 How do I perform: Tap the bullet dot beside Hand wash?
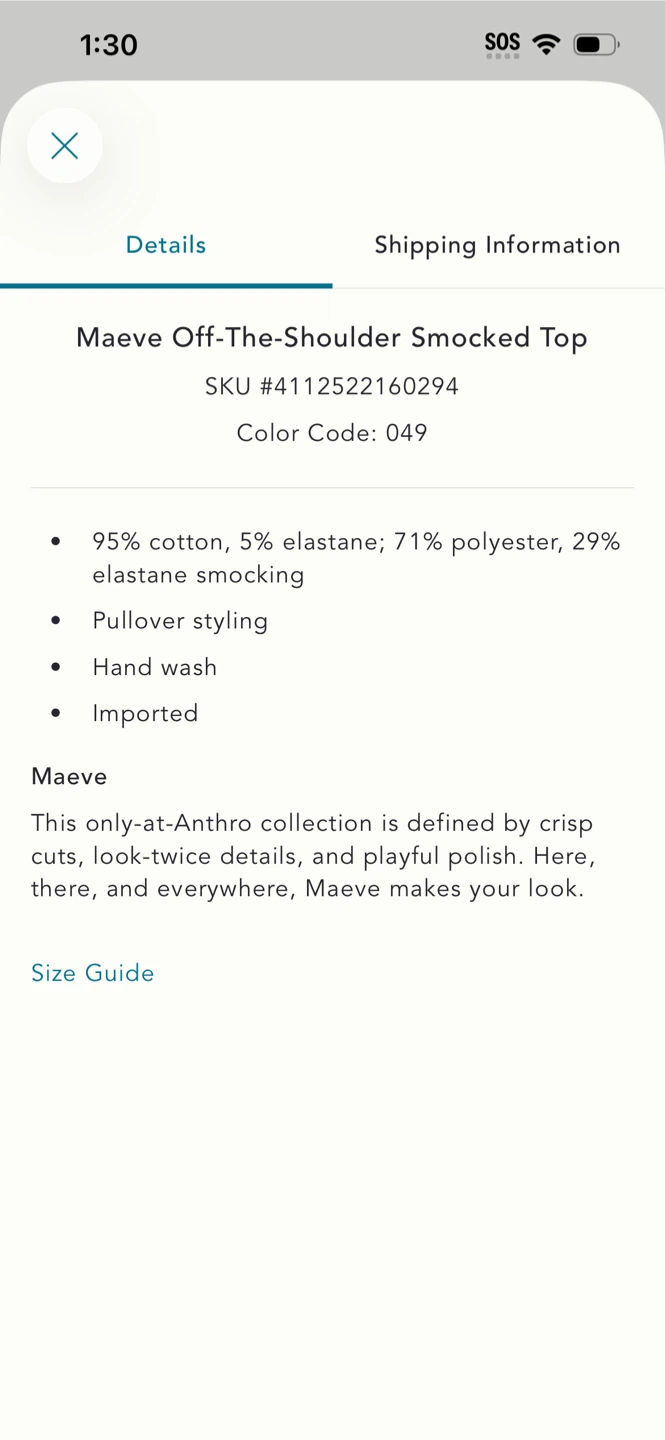point(56,667)
